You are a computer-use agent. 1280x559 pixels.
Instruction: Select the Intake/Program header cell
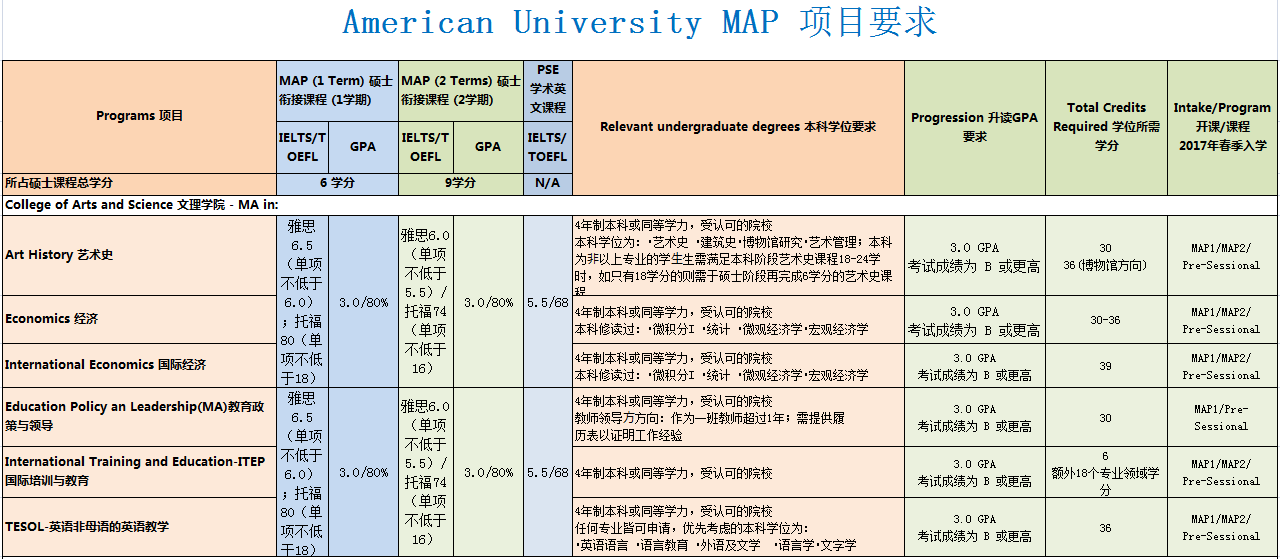pyautogui.click(x=1222, y=127)
